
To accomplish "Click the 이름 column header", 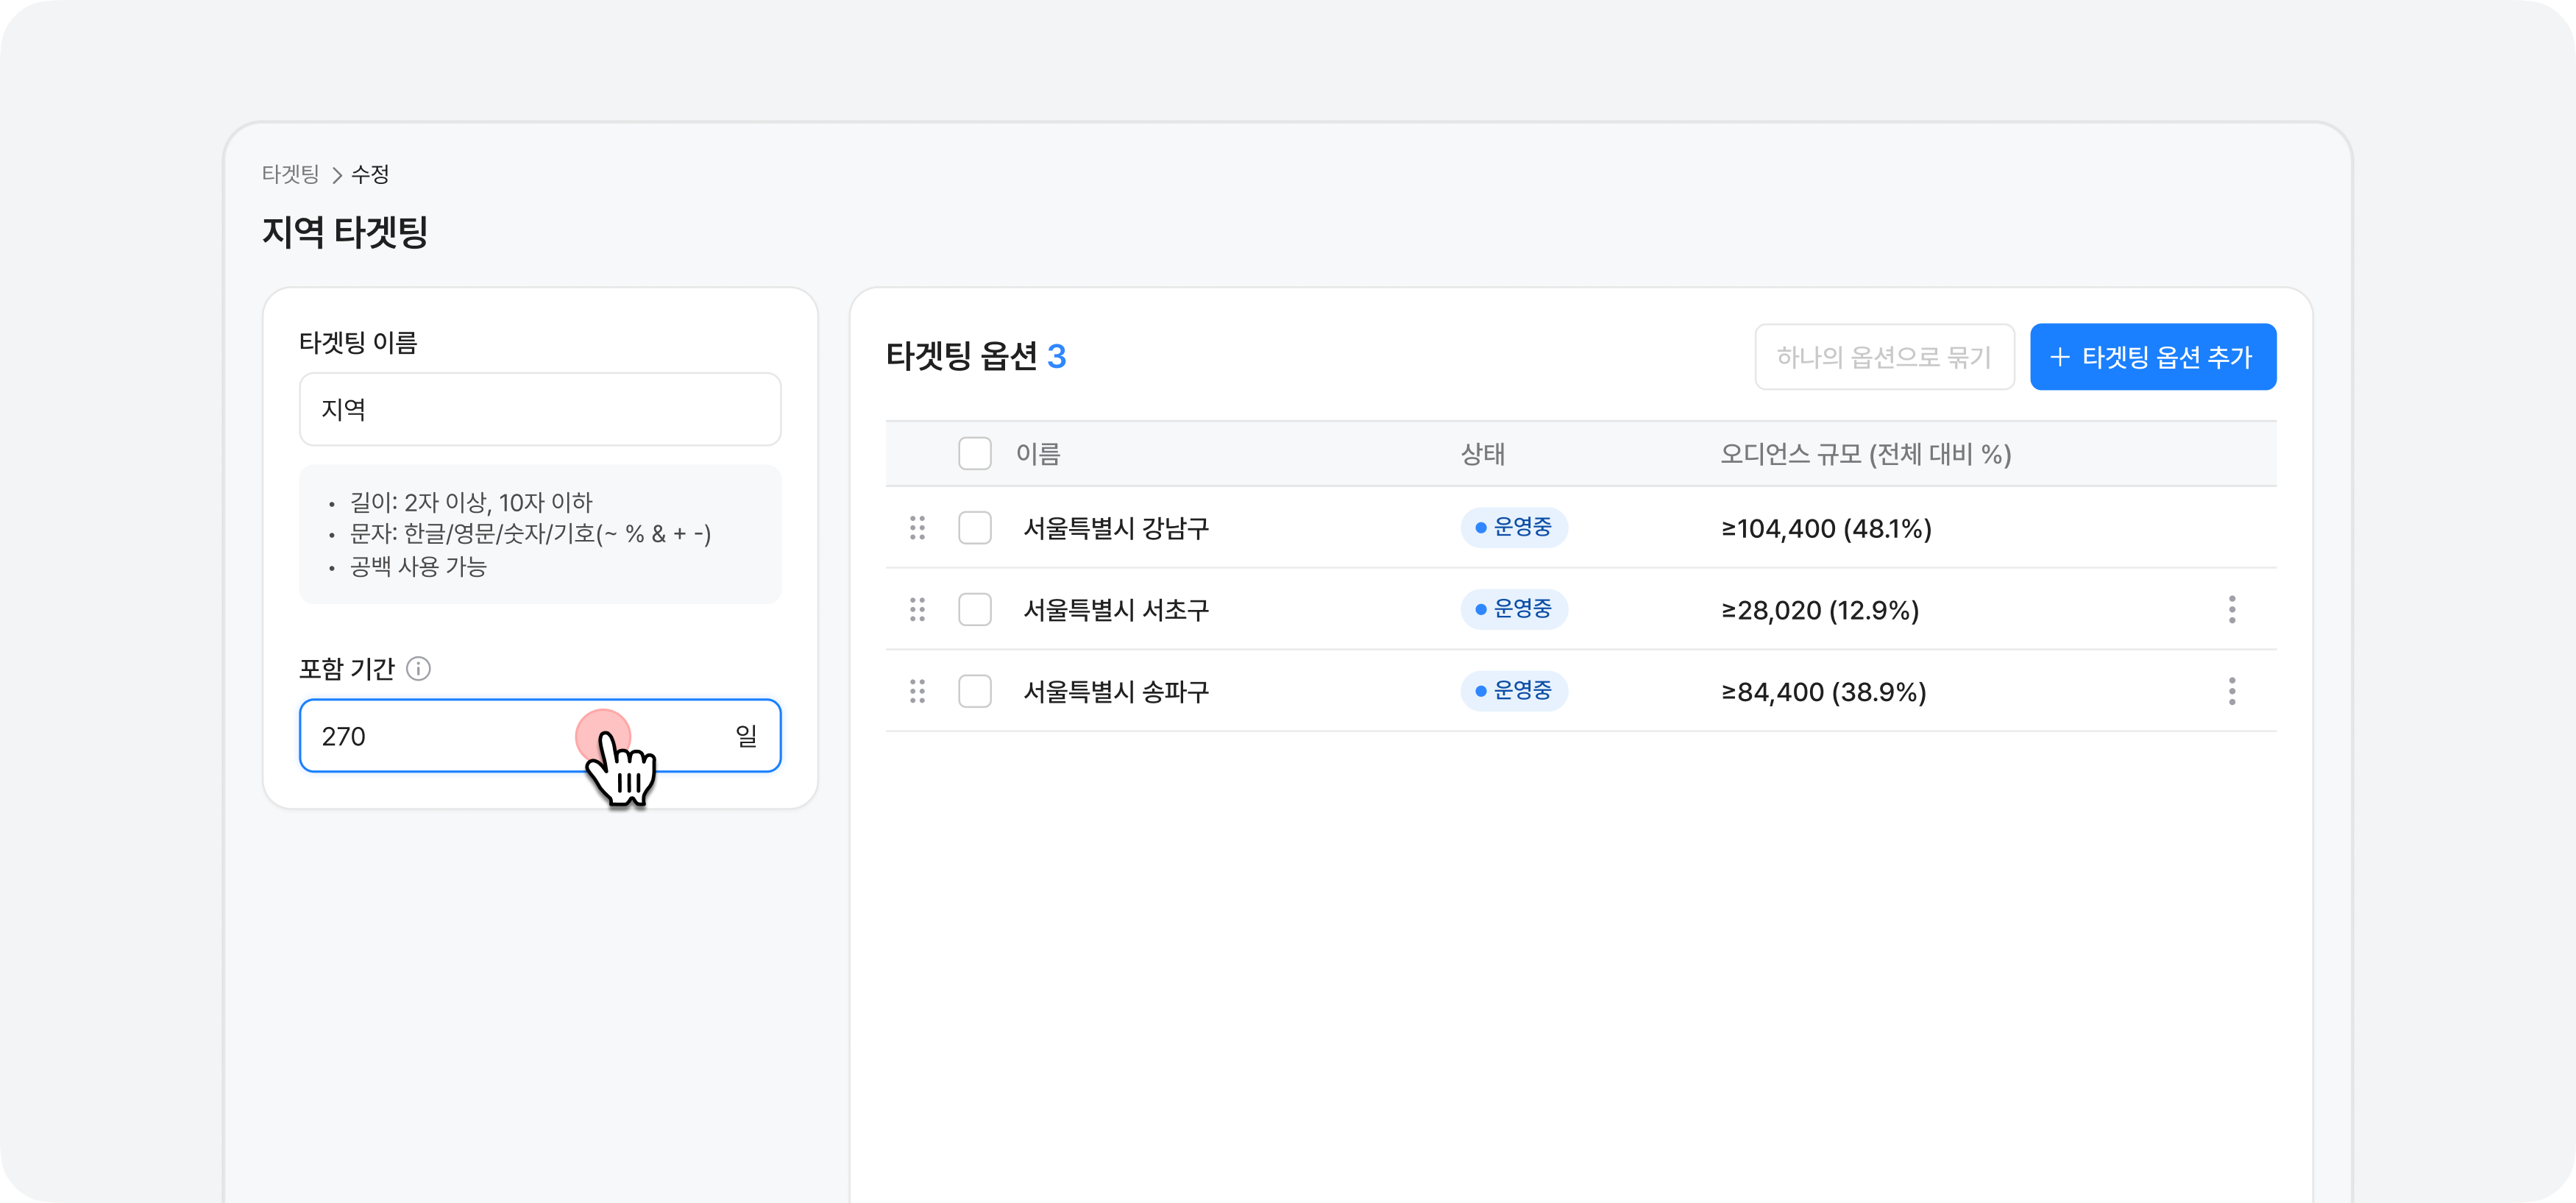I will point(1040,454).
